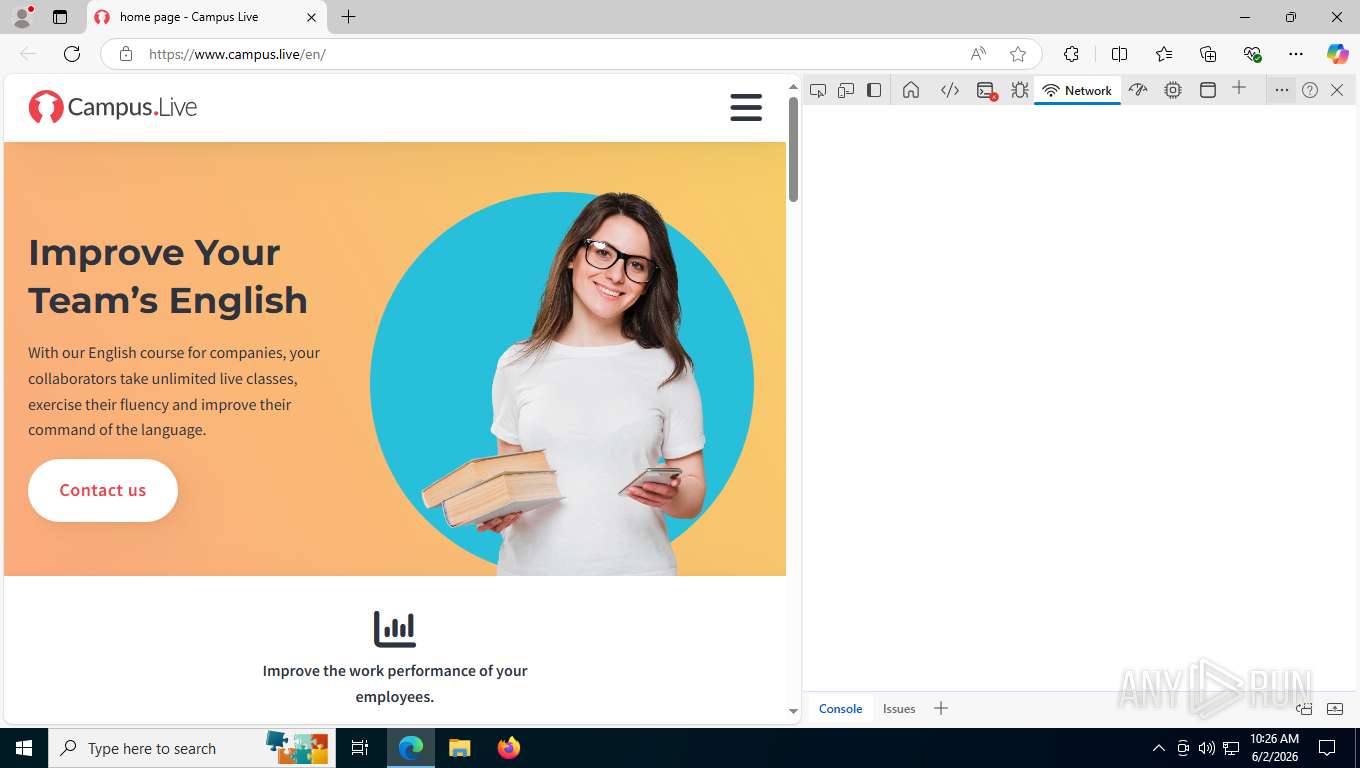Open the Sources bug icon tool
The height and width of the screenshot is (768, 1360).
pos(1019,90)
